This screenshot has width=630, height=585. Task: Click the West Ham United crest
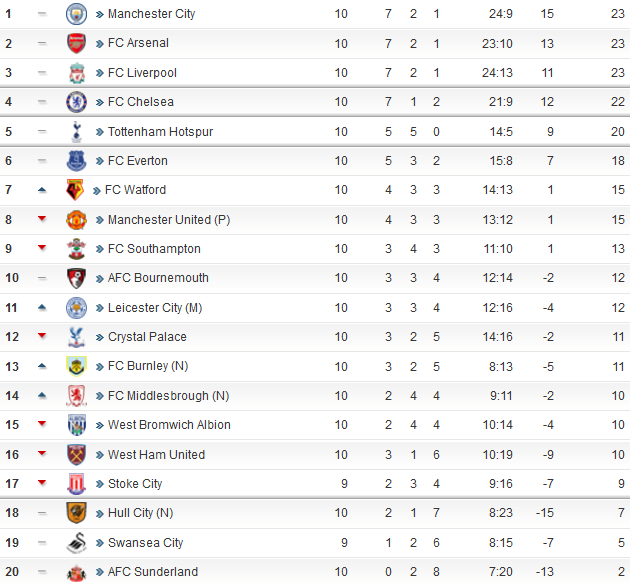(76, 455)
